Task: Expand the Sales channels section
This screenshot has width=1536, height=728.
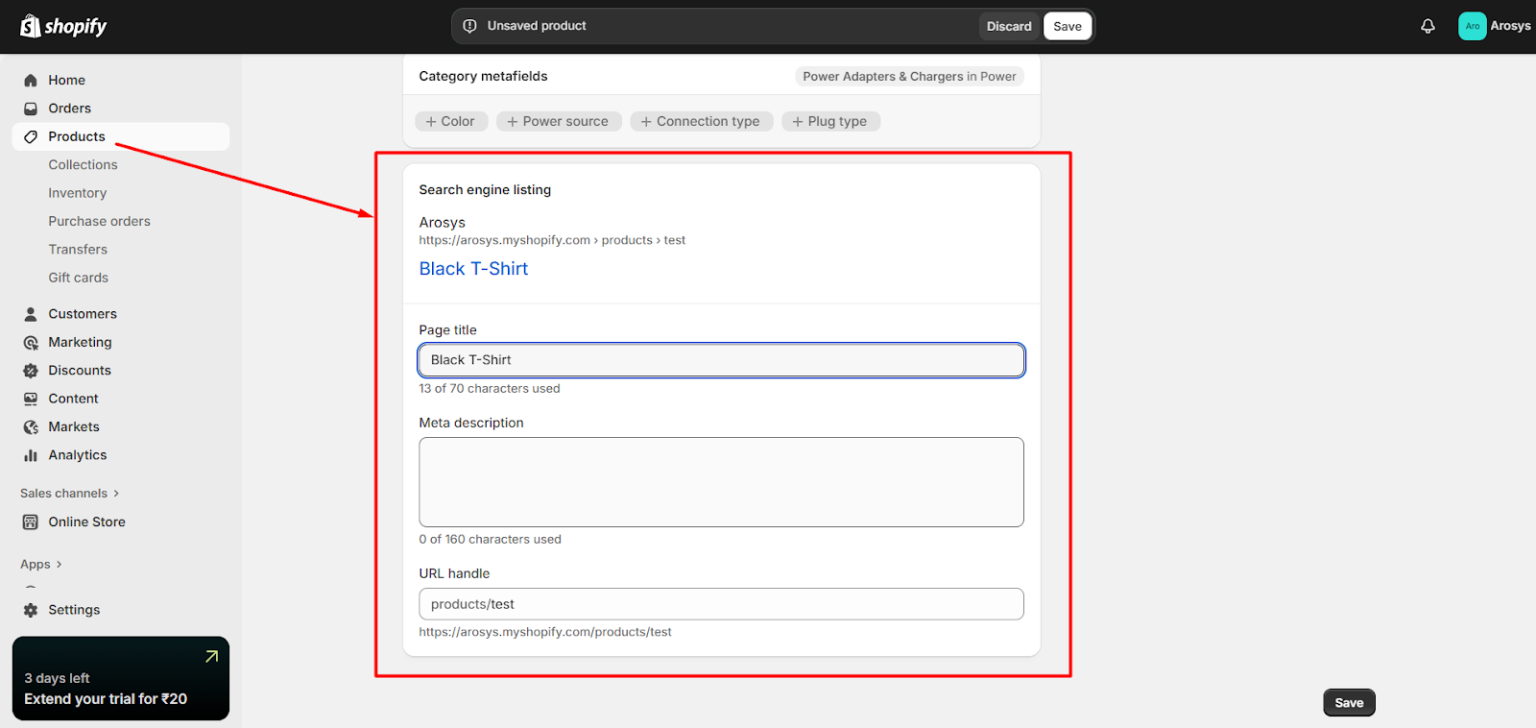Action: coord(116,493)
